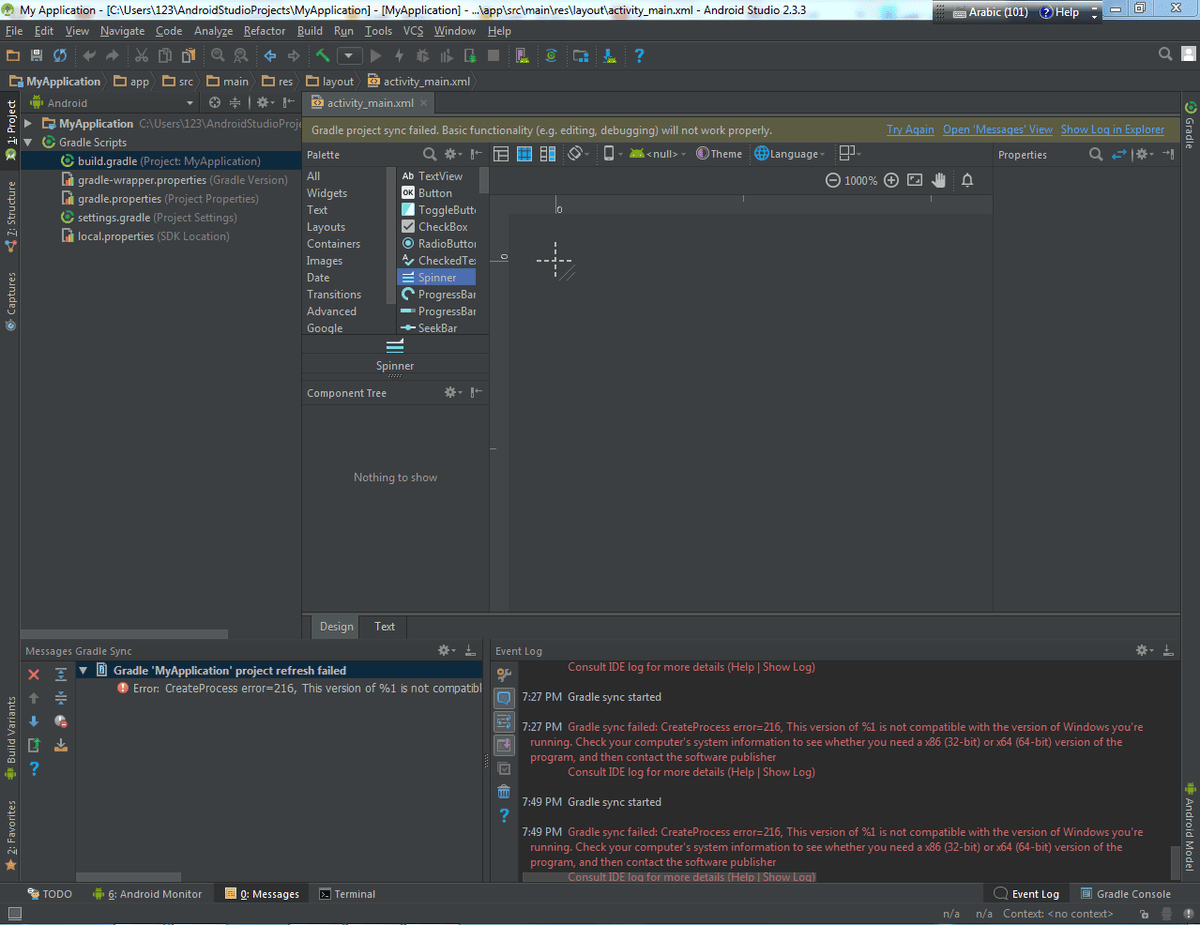Select Spinner in the Palette list
Screen dimensions: 1200x925
click(437, 277)
